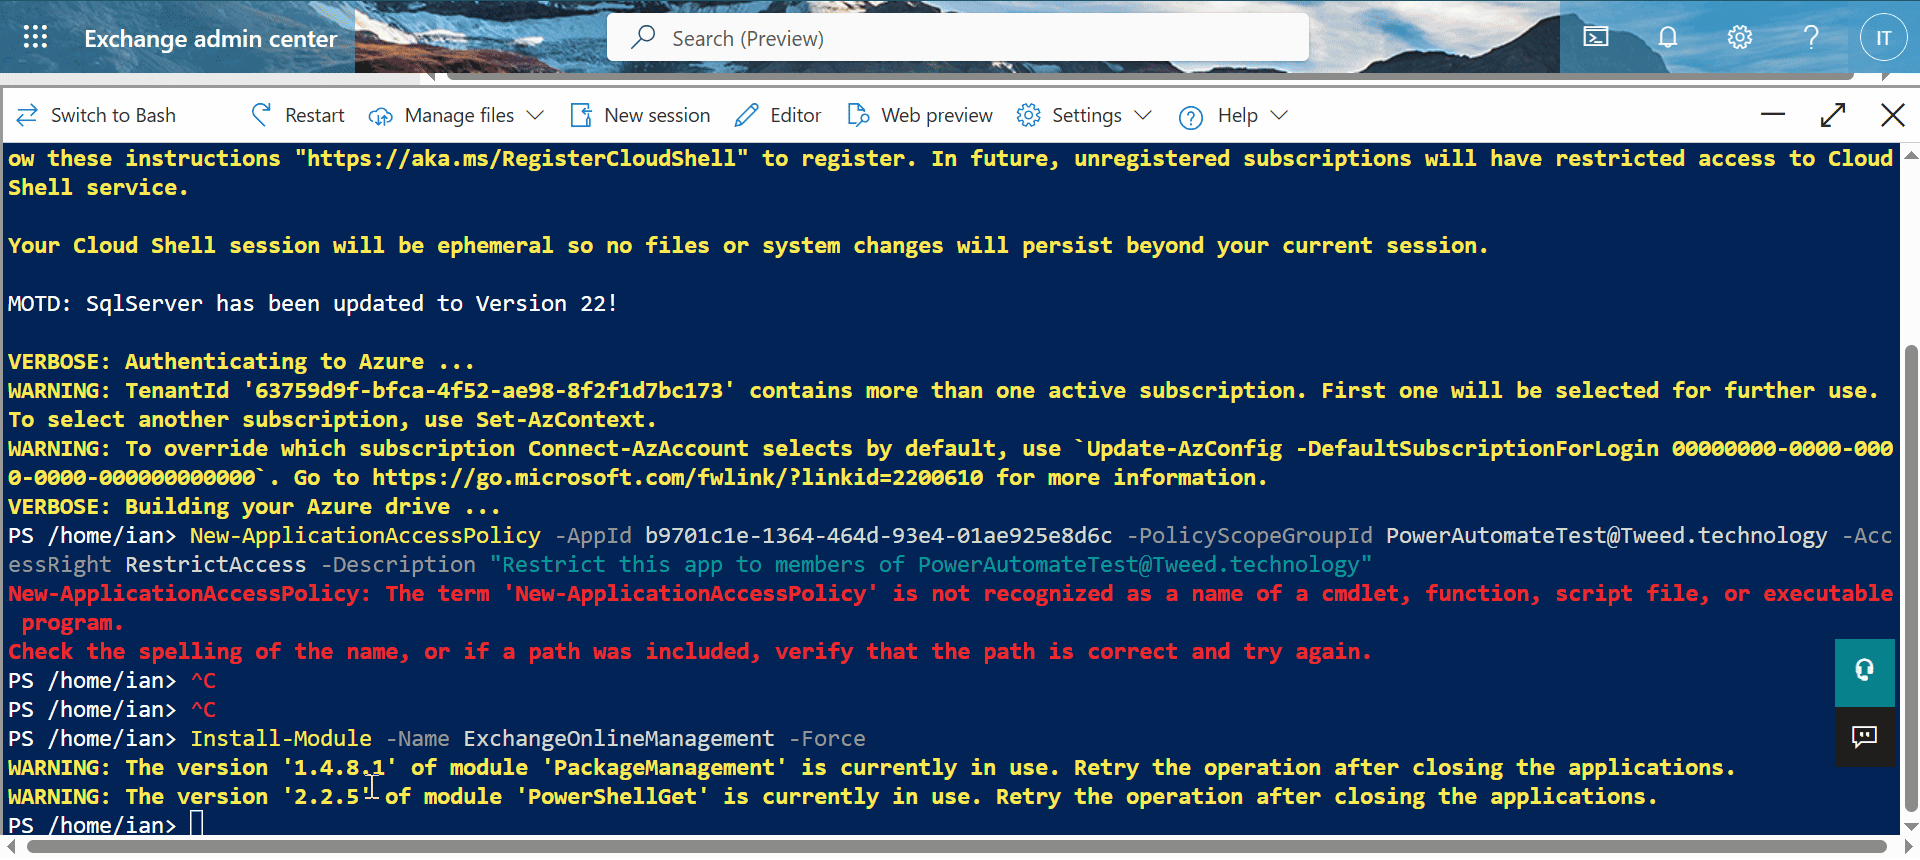Click the headset support button
The image size is (1920, 860).
pos(1865,672)
